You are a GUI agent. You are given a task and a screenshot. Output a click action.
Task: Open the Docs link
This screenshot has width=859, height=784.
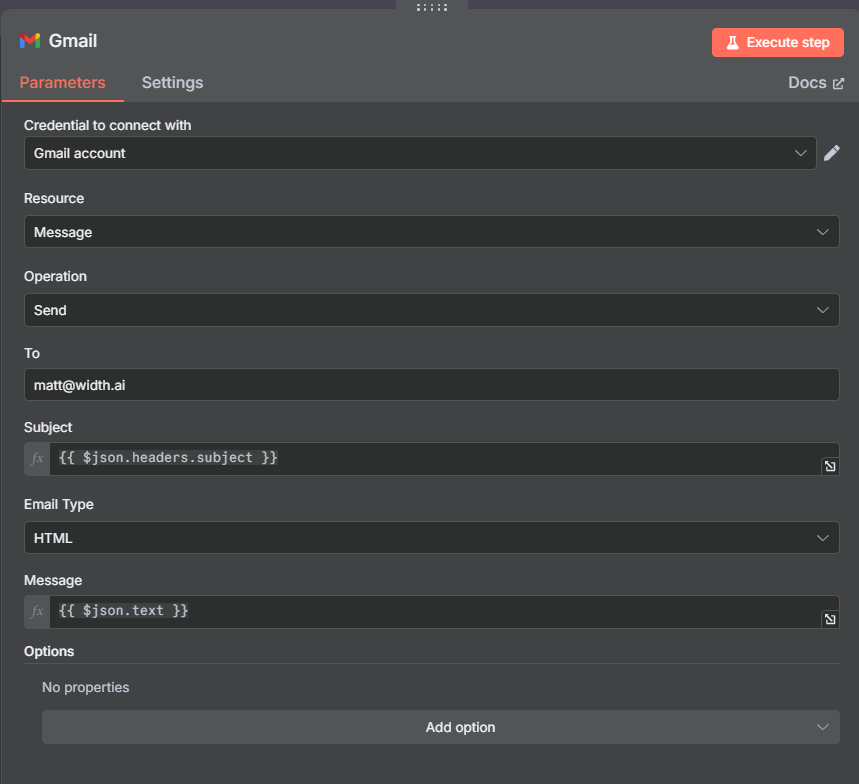point(816,83)
